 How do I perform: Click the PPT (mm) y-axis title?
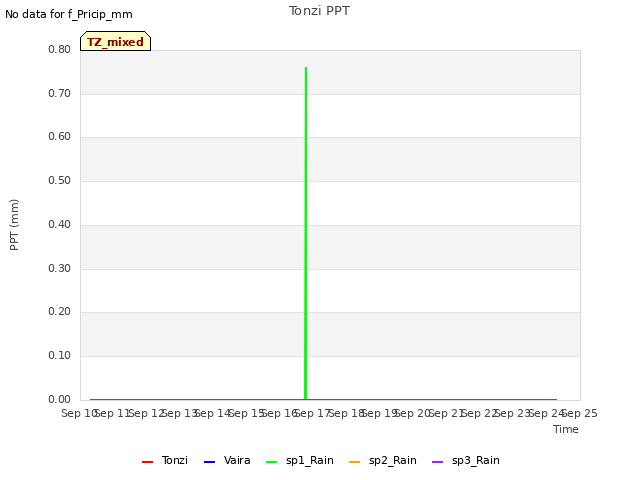14,225
